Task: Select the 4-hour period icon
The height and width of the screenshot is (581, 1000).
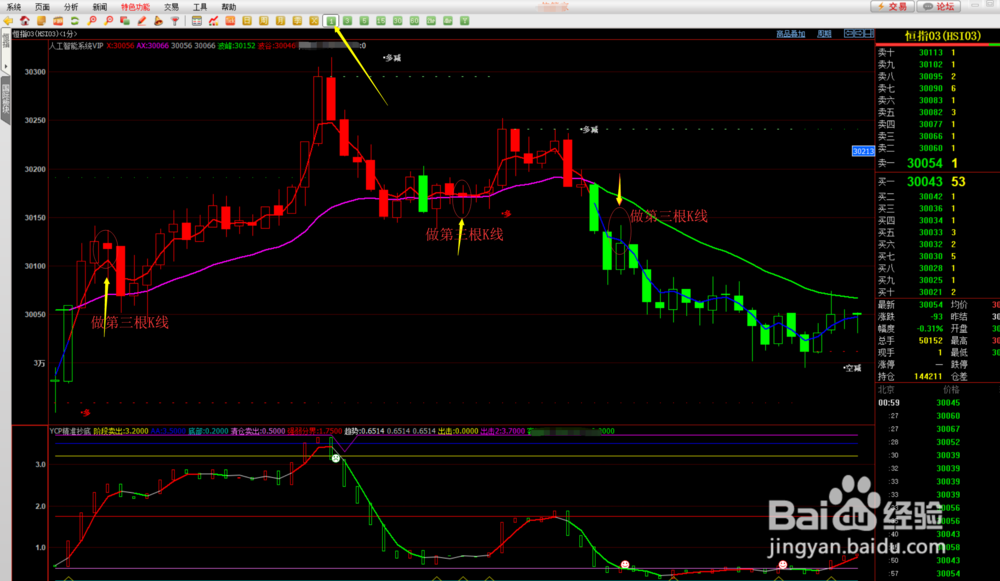Action: coord(448,21)
